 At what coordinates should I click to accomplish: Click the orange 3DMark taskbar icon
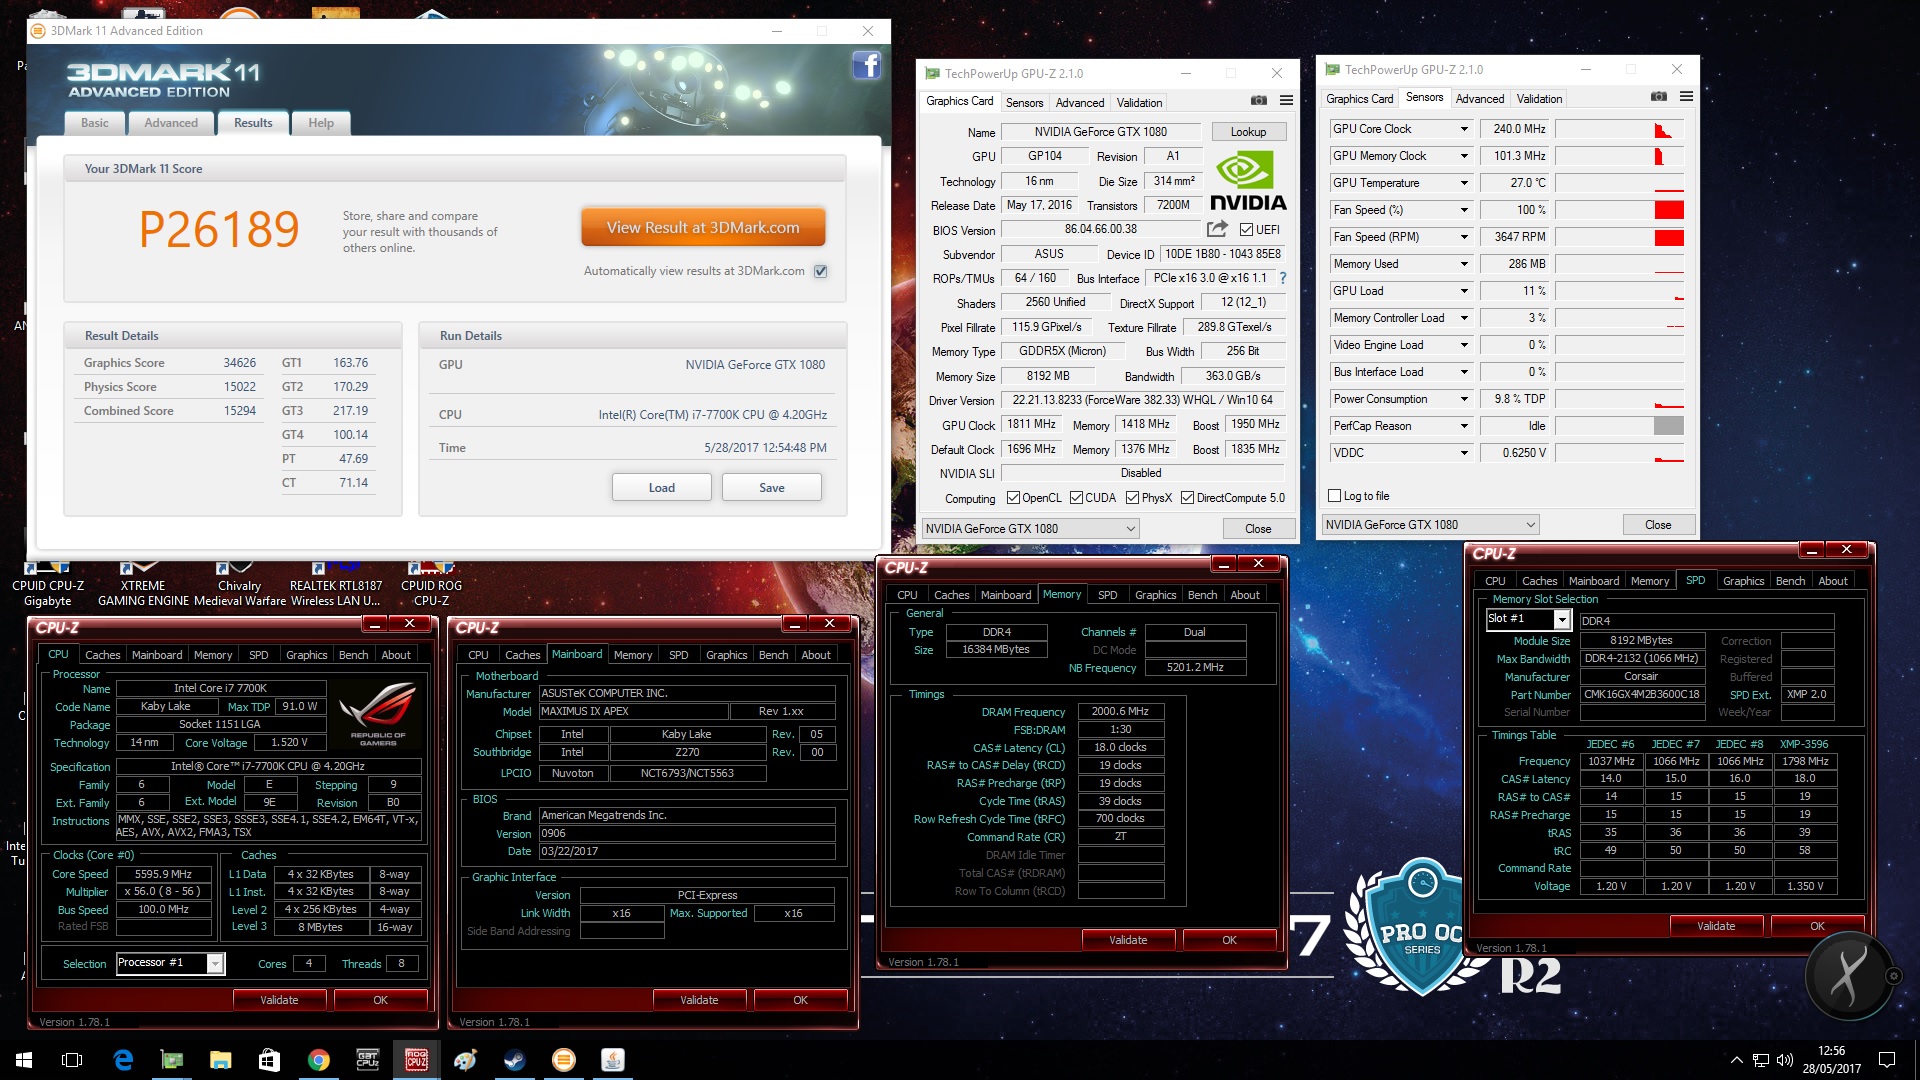point(564,1060)
